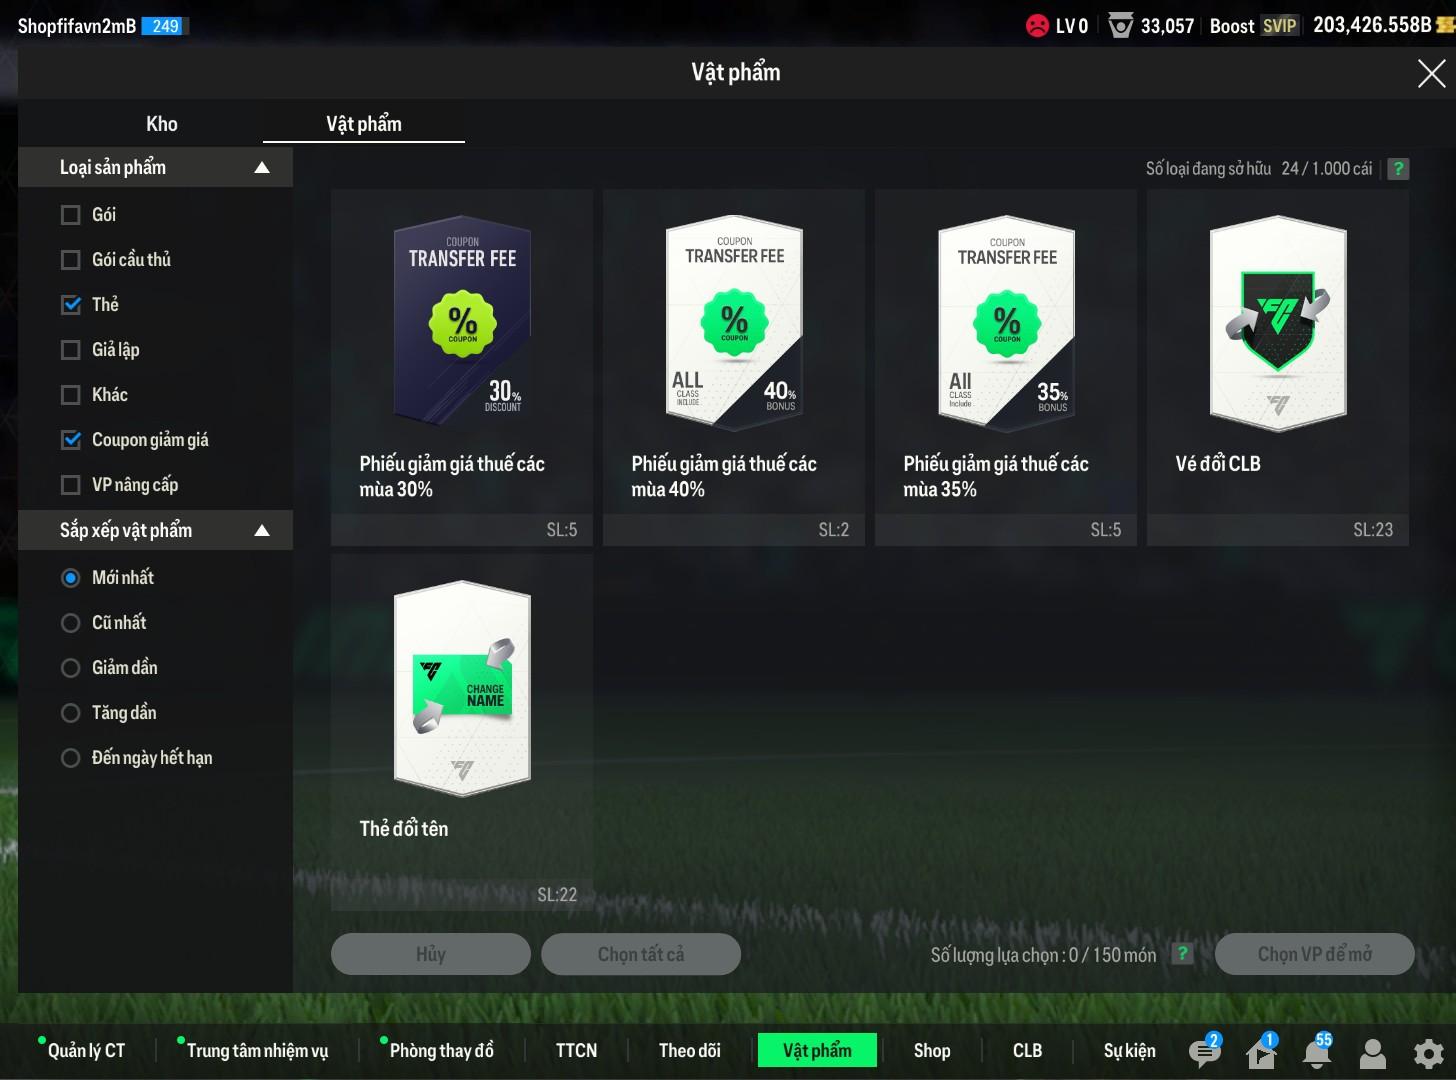This screenshot has width=1456, height=1080.
Task: Click the home icon with badge
Action: coord(1261,1052)
